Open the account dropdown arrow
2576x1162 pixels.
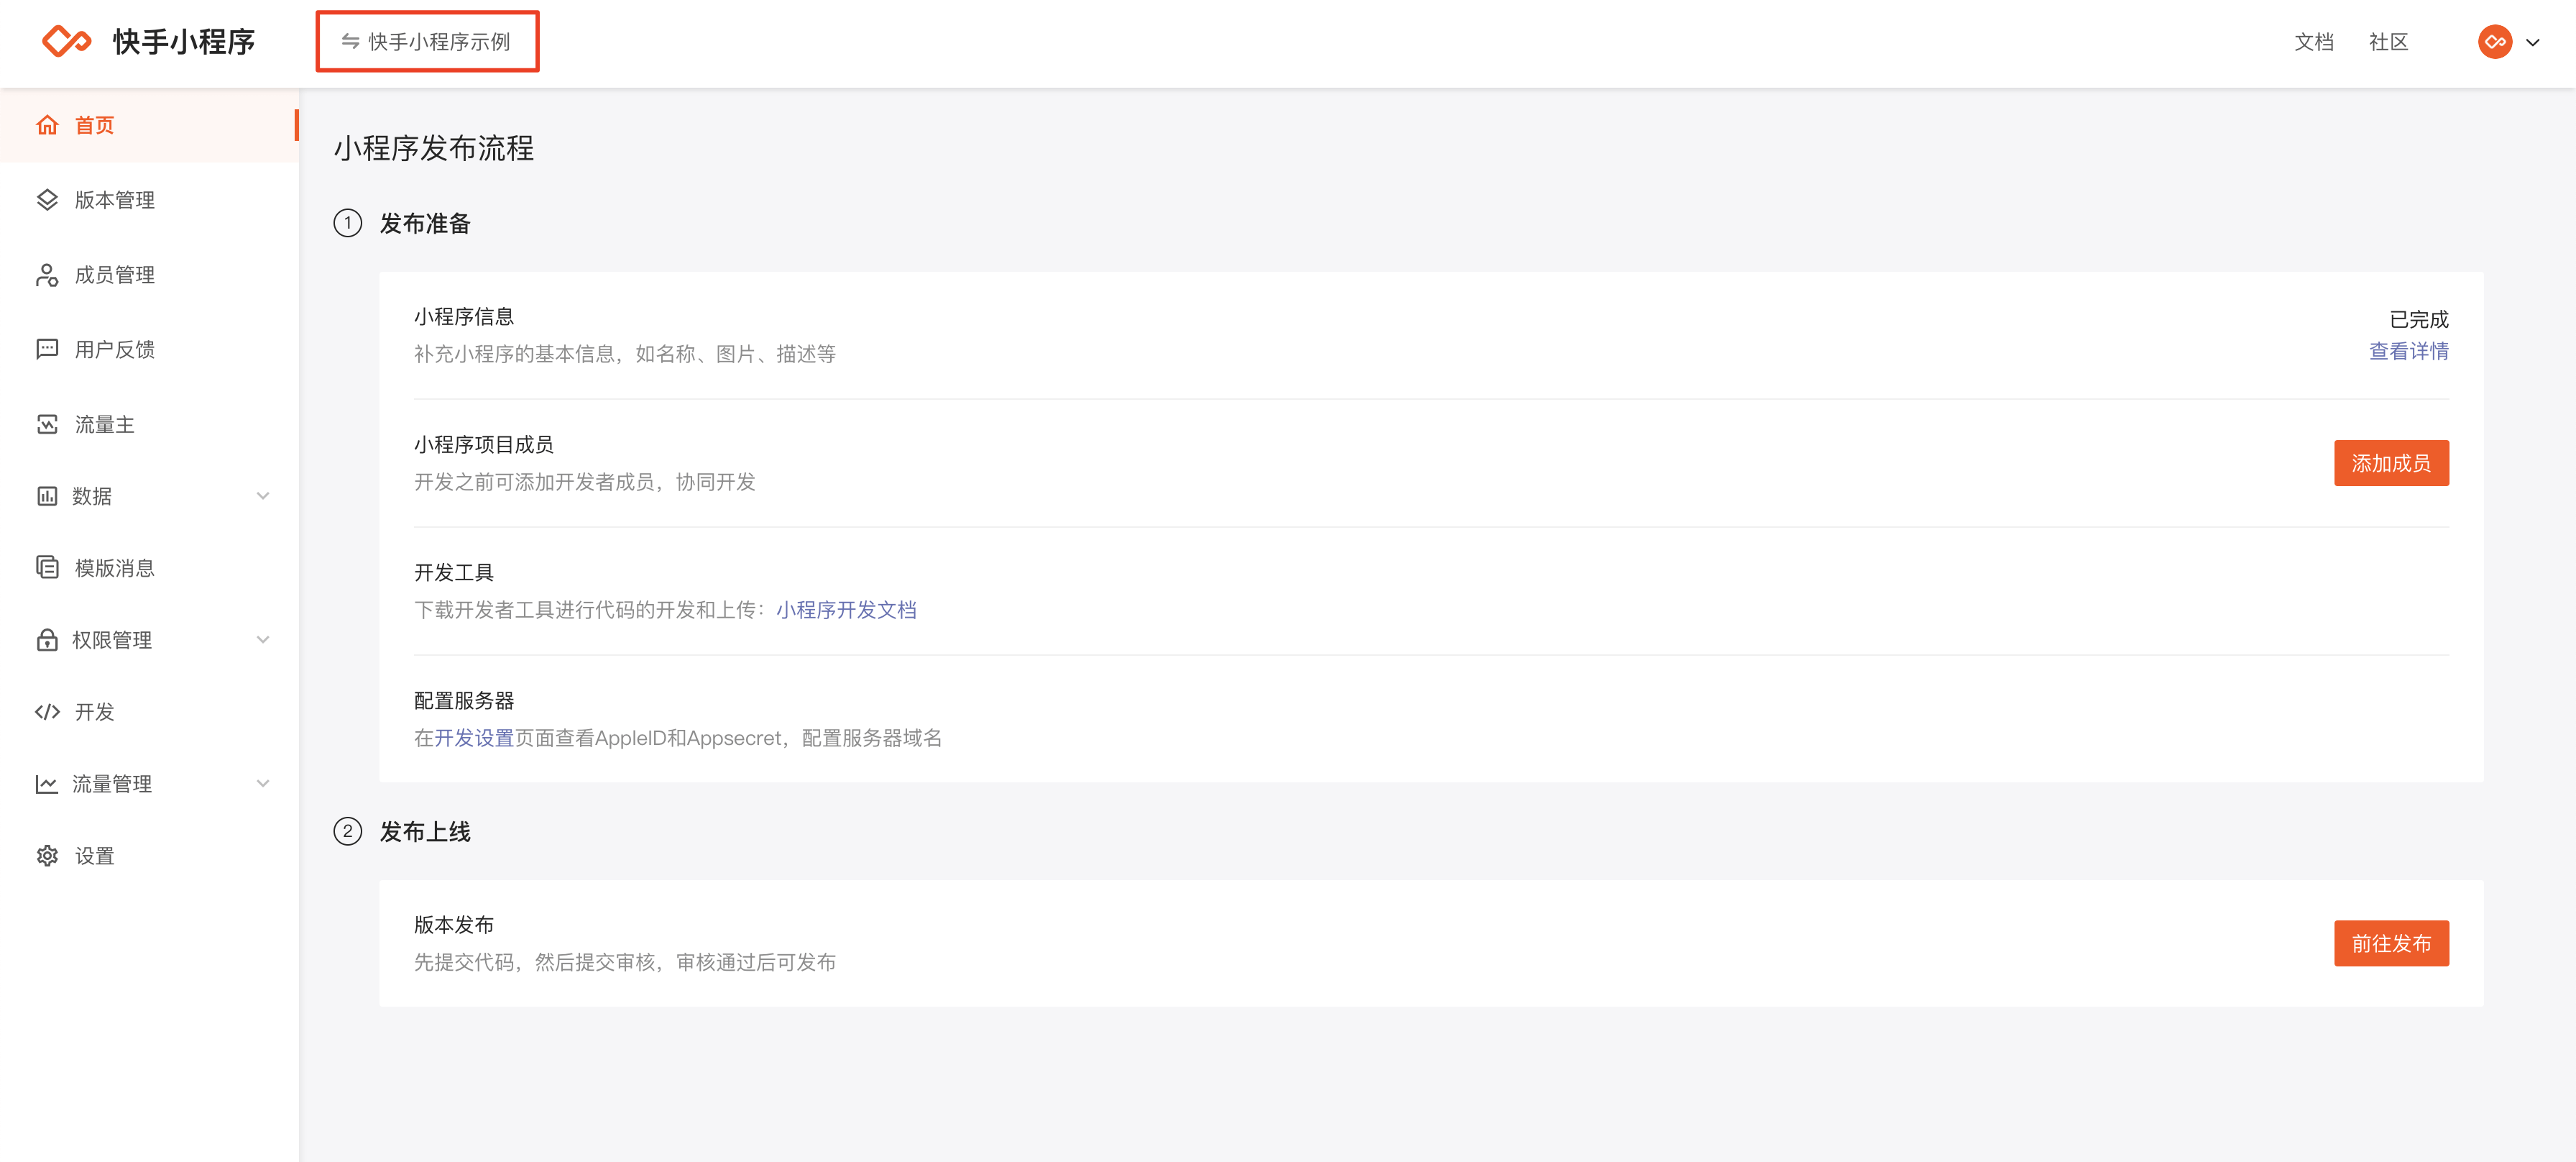point(2533,42)
